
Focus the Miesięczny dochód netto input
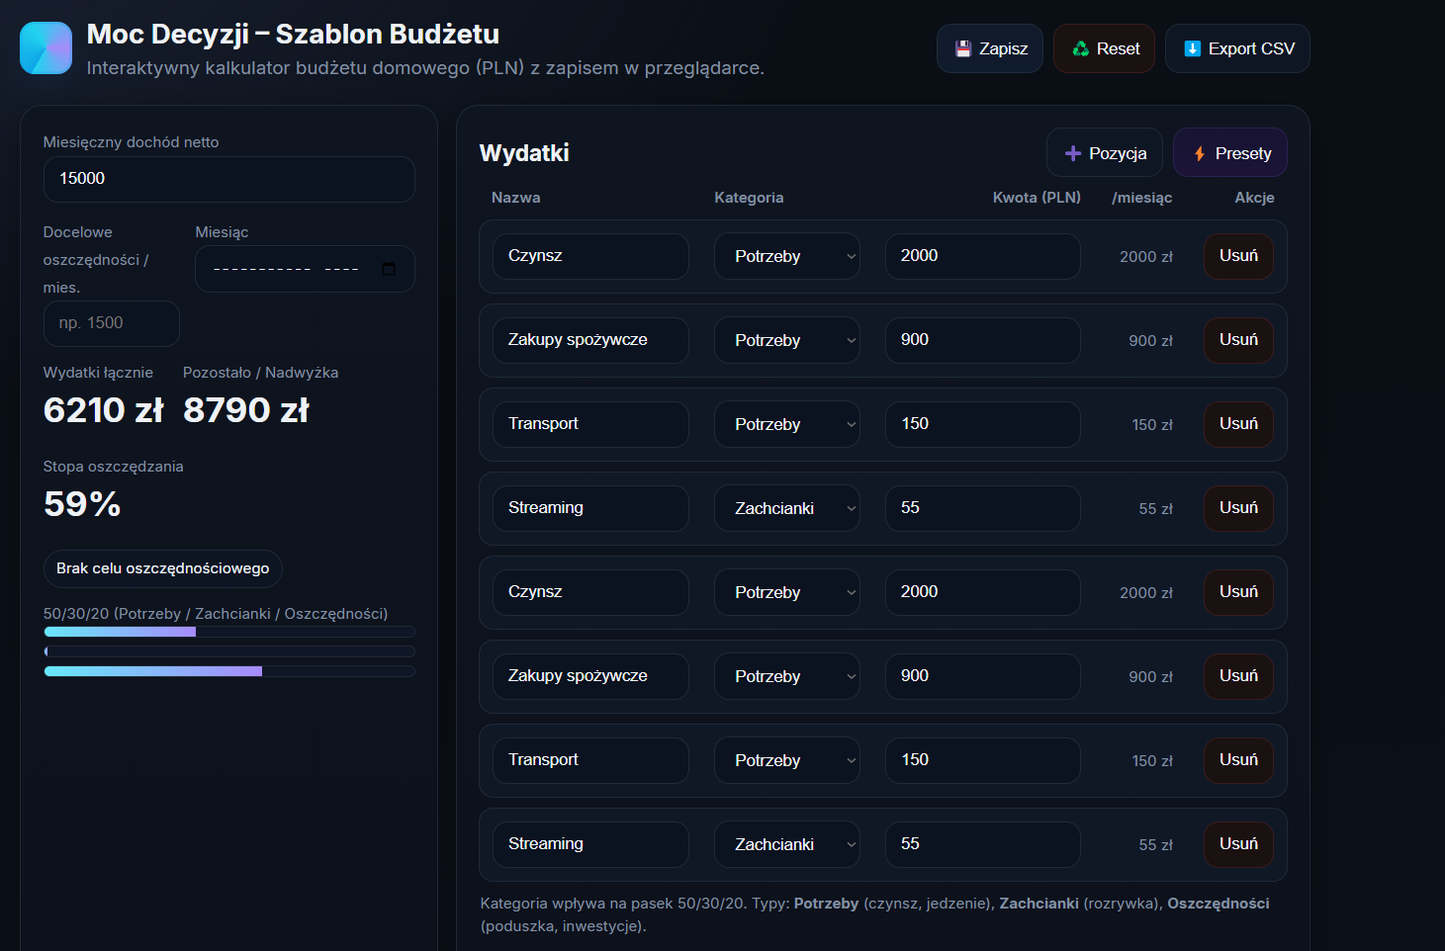(229, 179)
